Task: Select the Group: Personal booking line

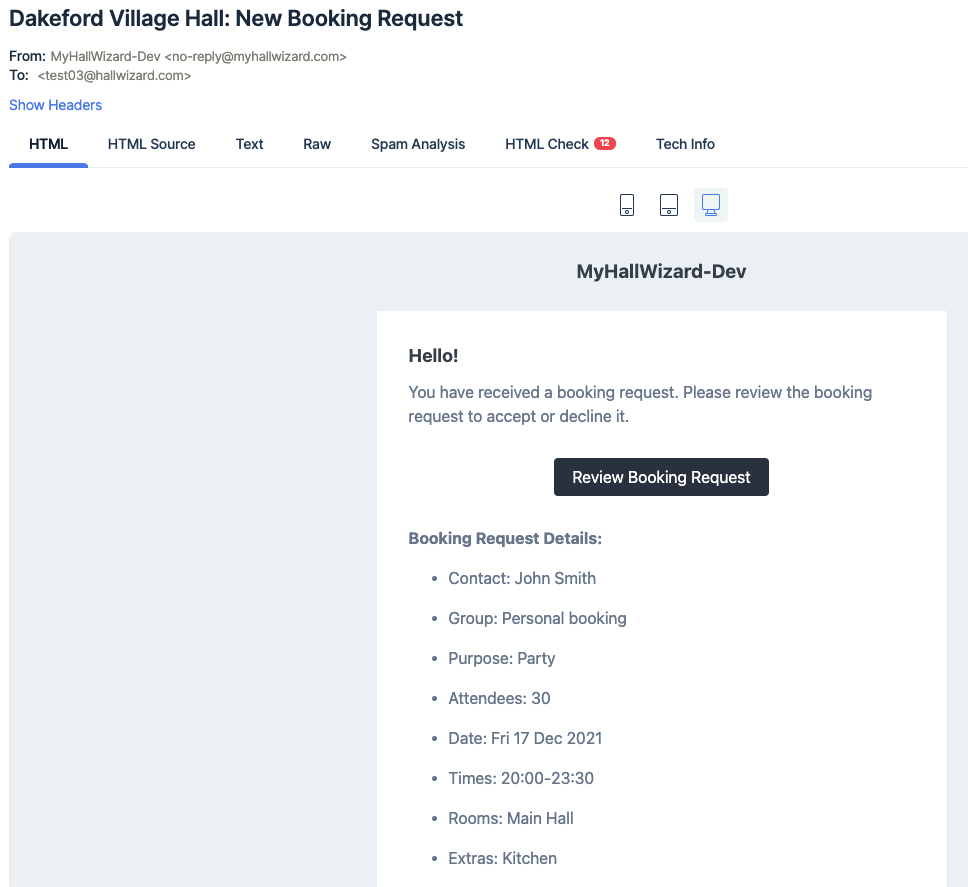Action: [537, 618]
